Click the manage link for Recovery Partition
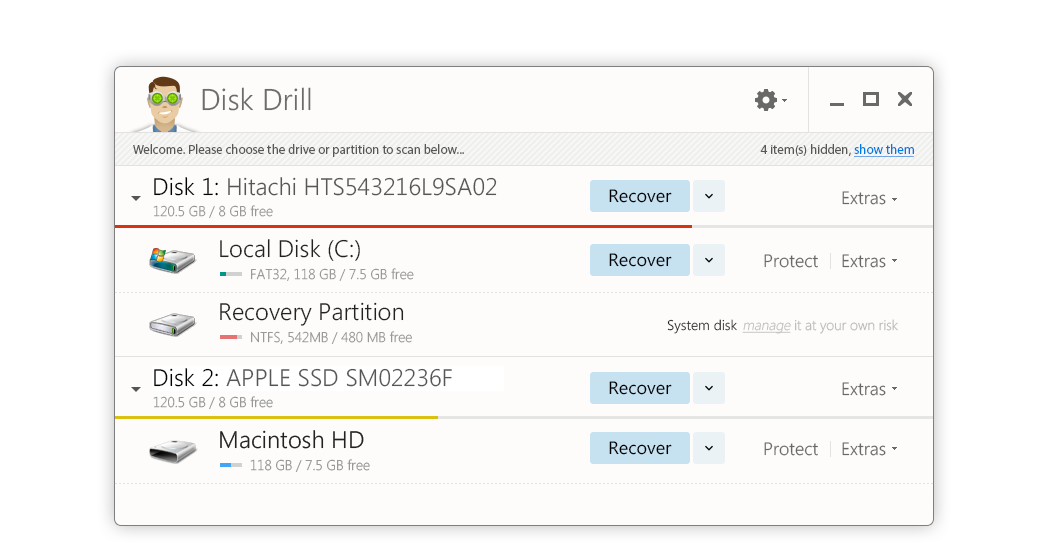 coord(766,326)
